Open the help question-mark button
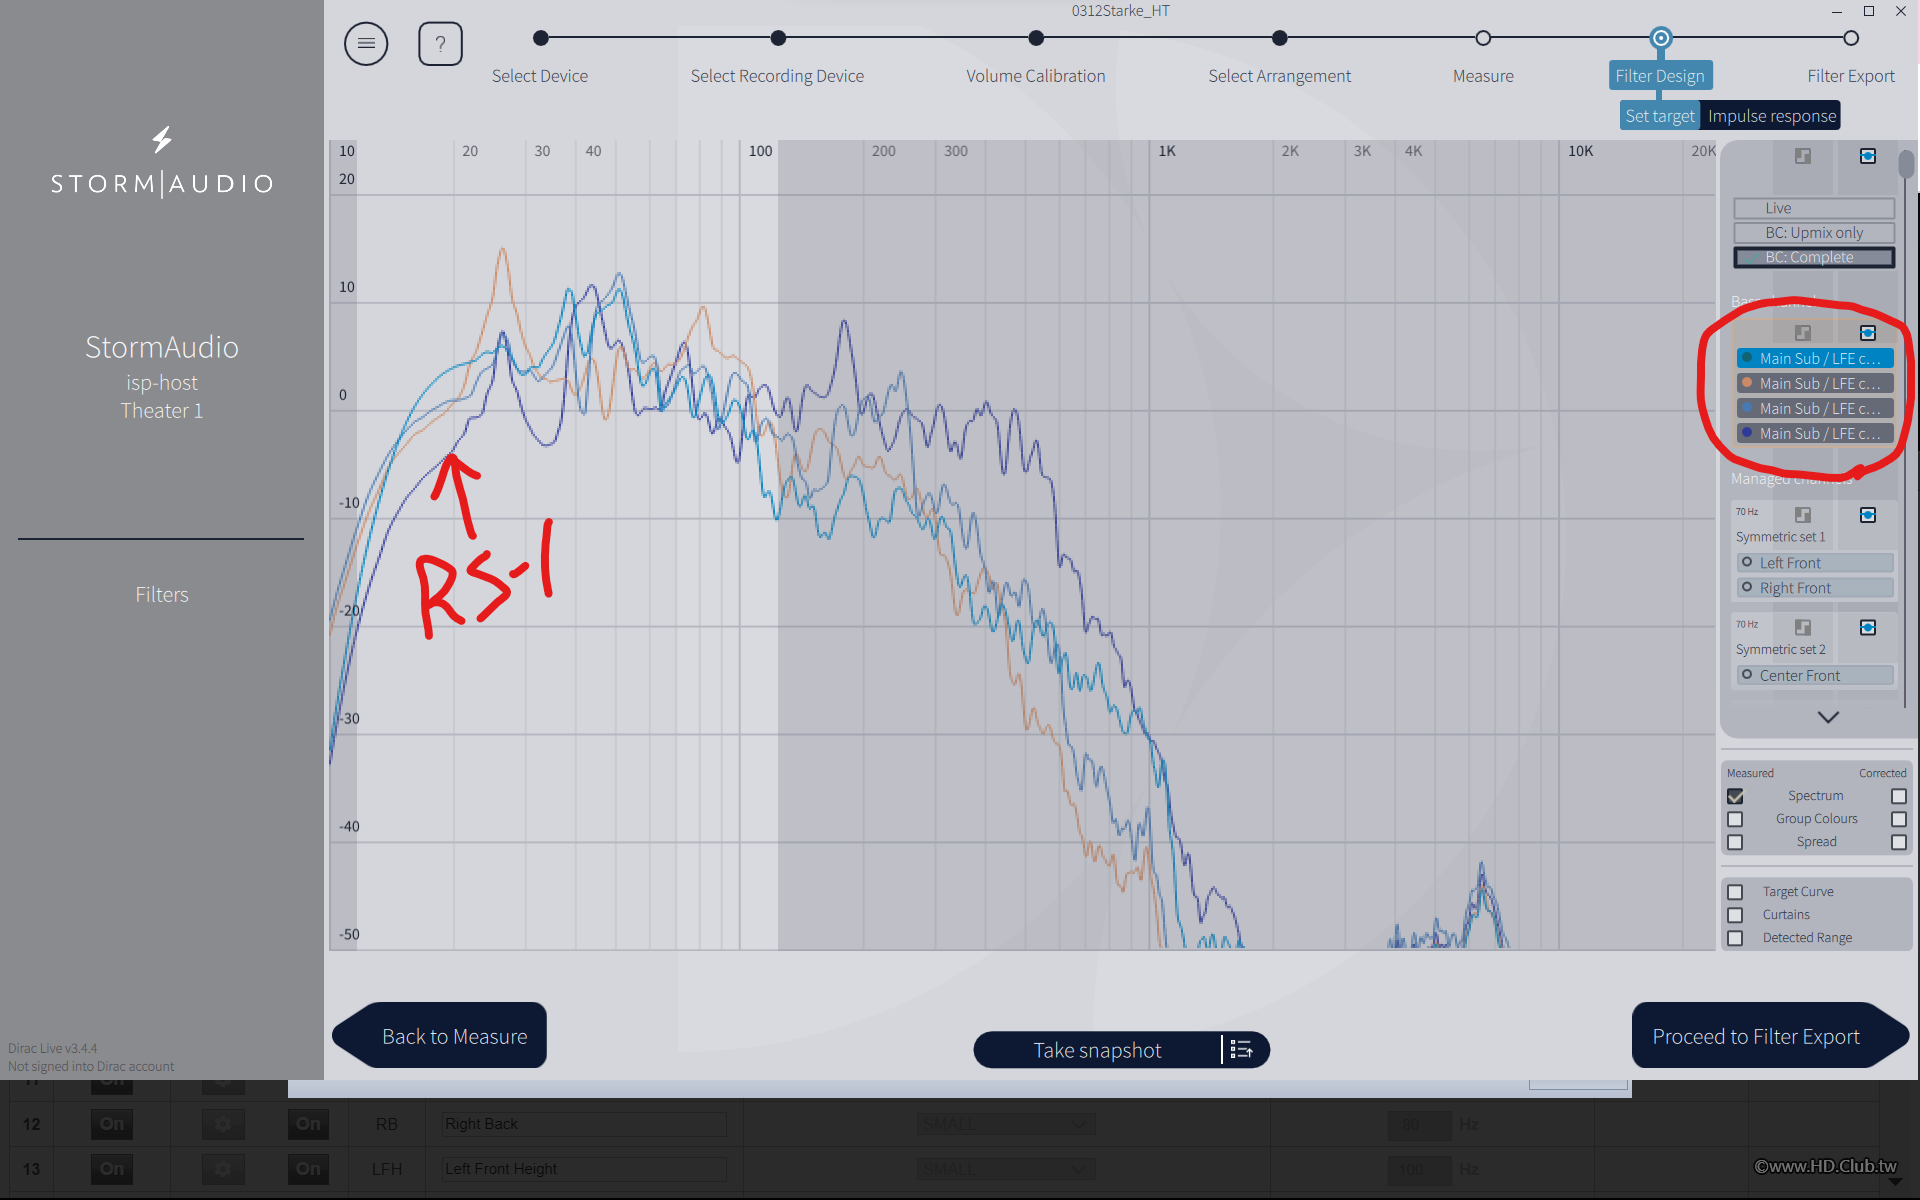The width and height of the screenshot is (1920, 1200). tap(440, 44)
